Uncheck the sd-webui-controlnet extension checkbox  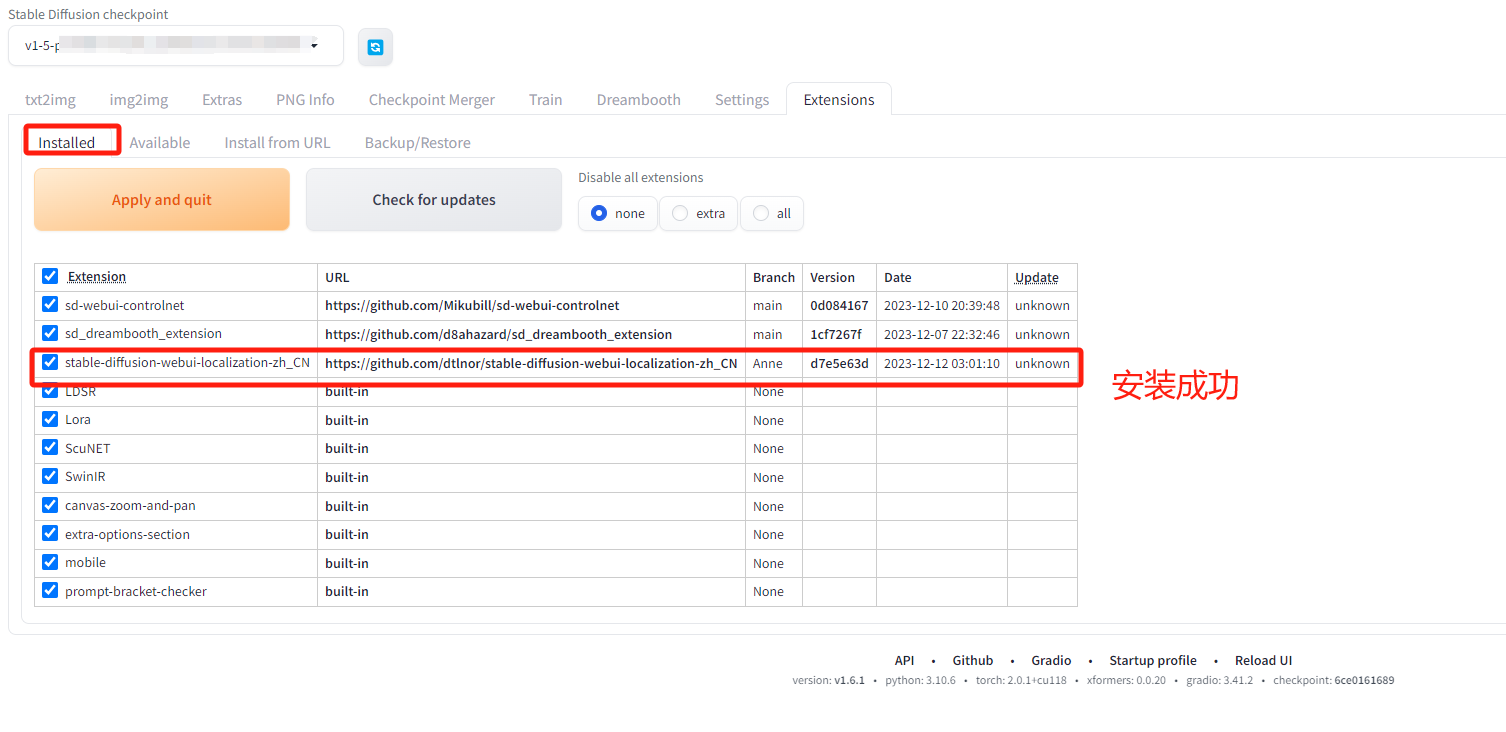(x=50, y=304)
